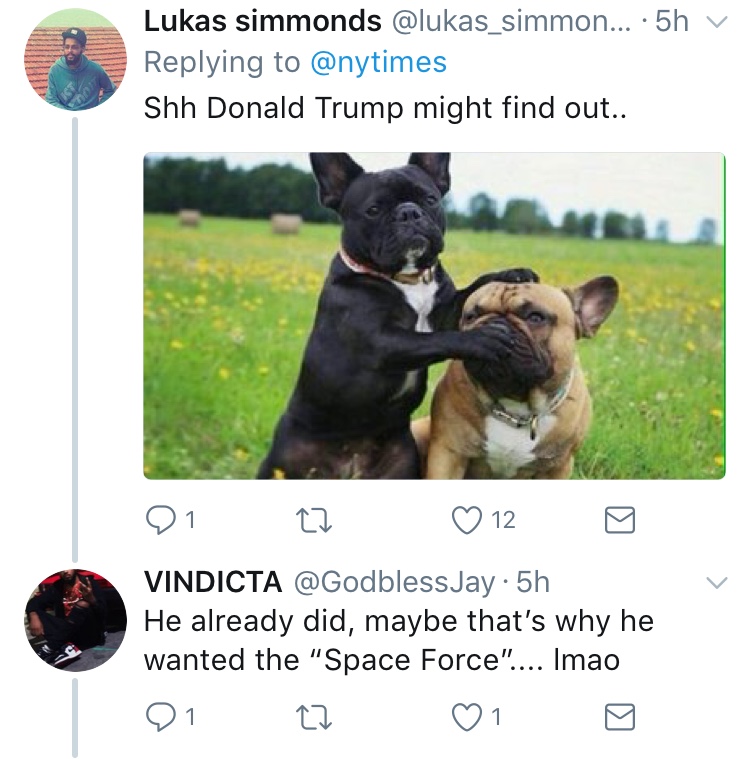Send VINDICTA's tweet via message envelope icon
750x759 pixels.
coord(621,716)
